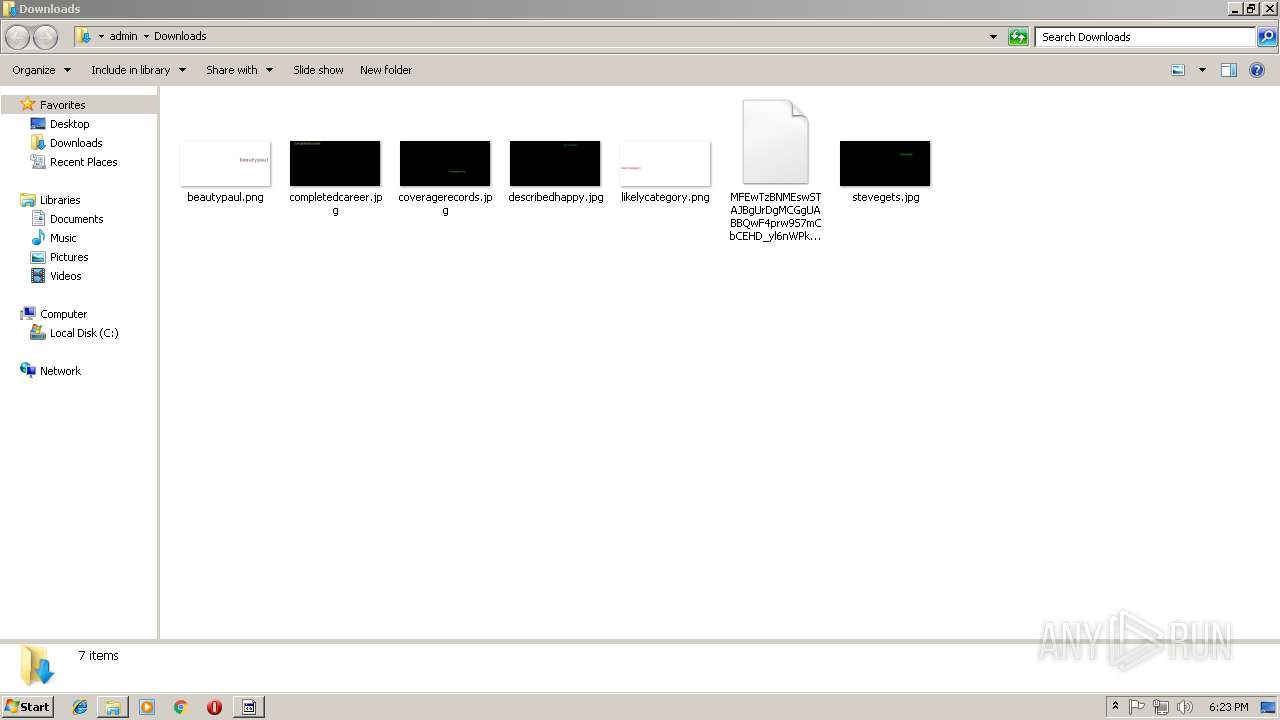The width and height of the screenshot is (1280, 720).
Task: Select the completedcareer.jpg thumbnail
Action: pos(335,163)
